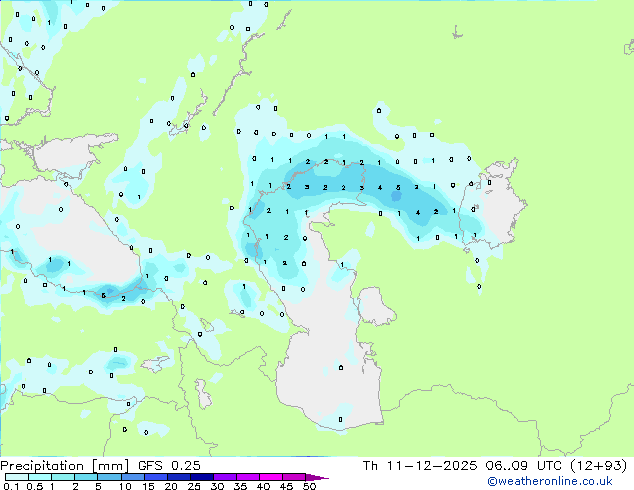Viewport: 634px width, 490px height.
Task: Pick the 25–30 mm navy legend swatch
Action: click(x=202, y=477)
